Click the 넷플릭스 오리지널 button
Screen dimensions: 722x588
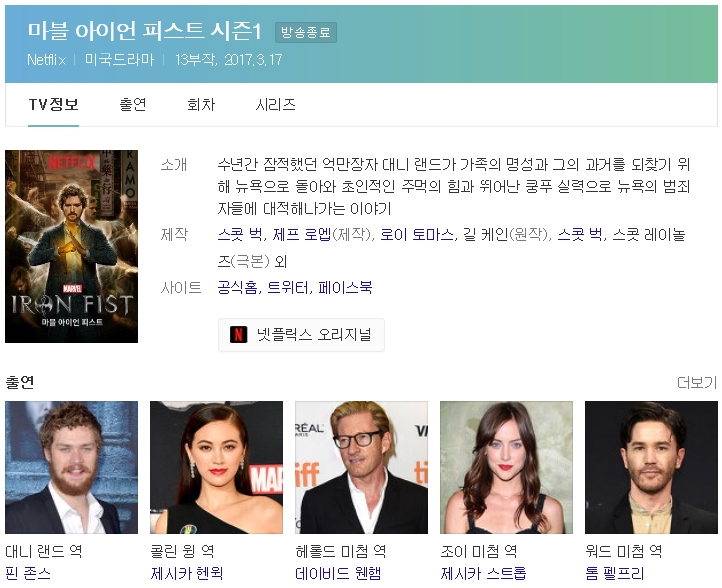coord(301,335)
